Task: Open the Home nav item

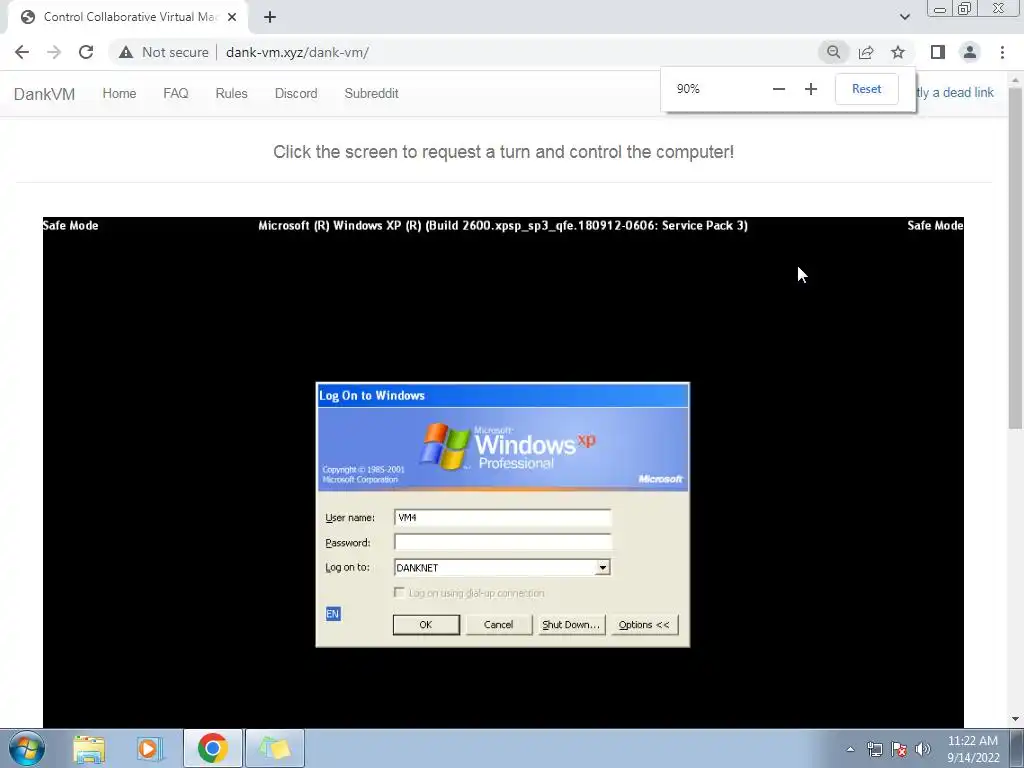Action: pos(120,93)
